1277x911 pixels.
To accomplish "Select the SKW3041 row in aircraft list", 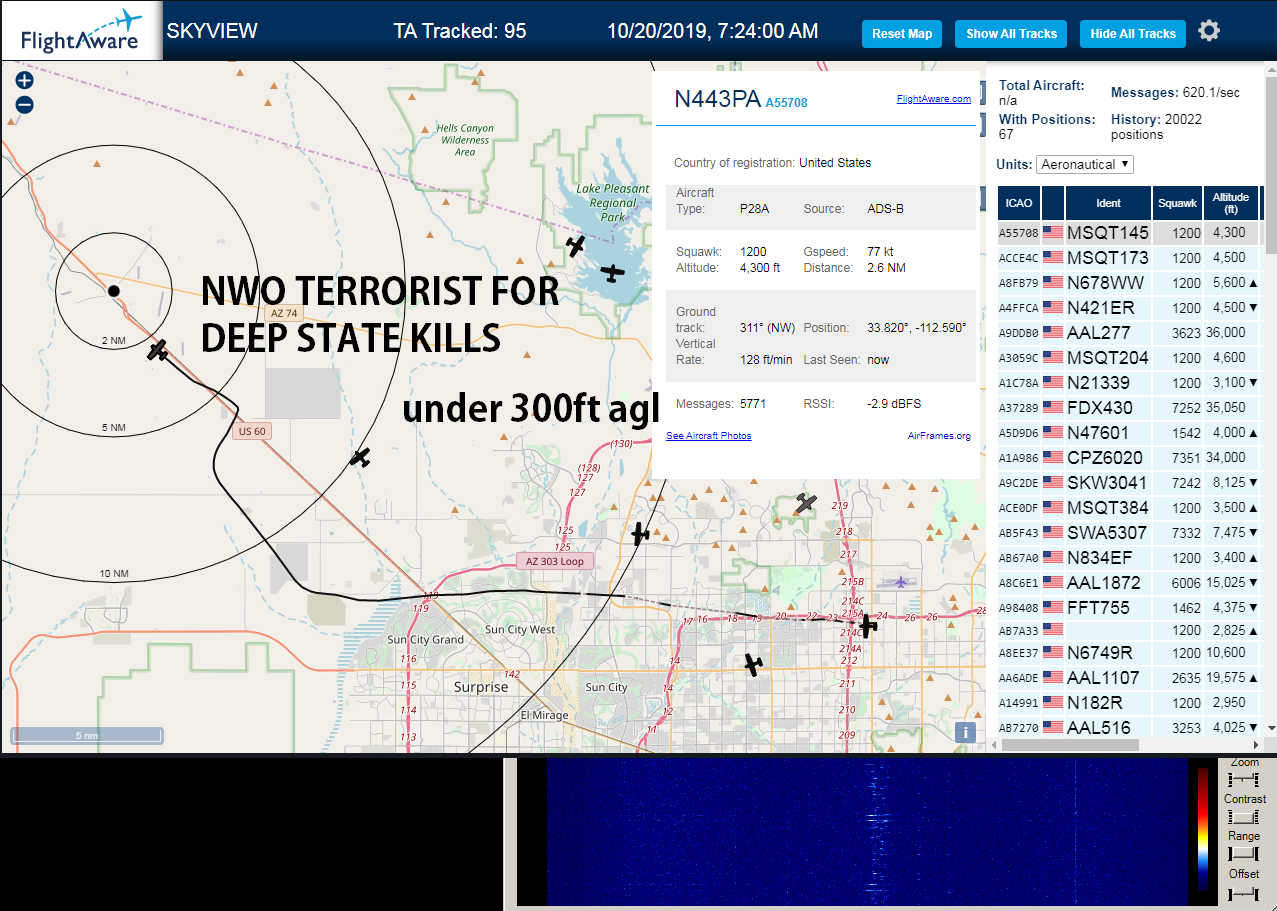I will click(x=1130, y=483).
